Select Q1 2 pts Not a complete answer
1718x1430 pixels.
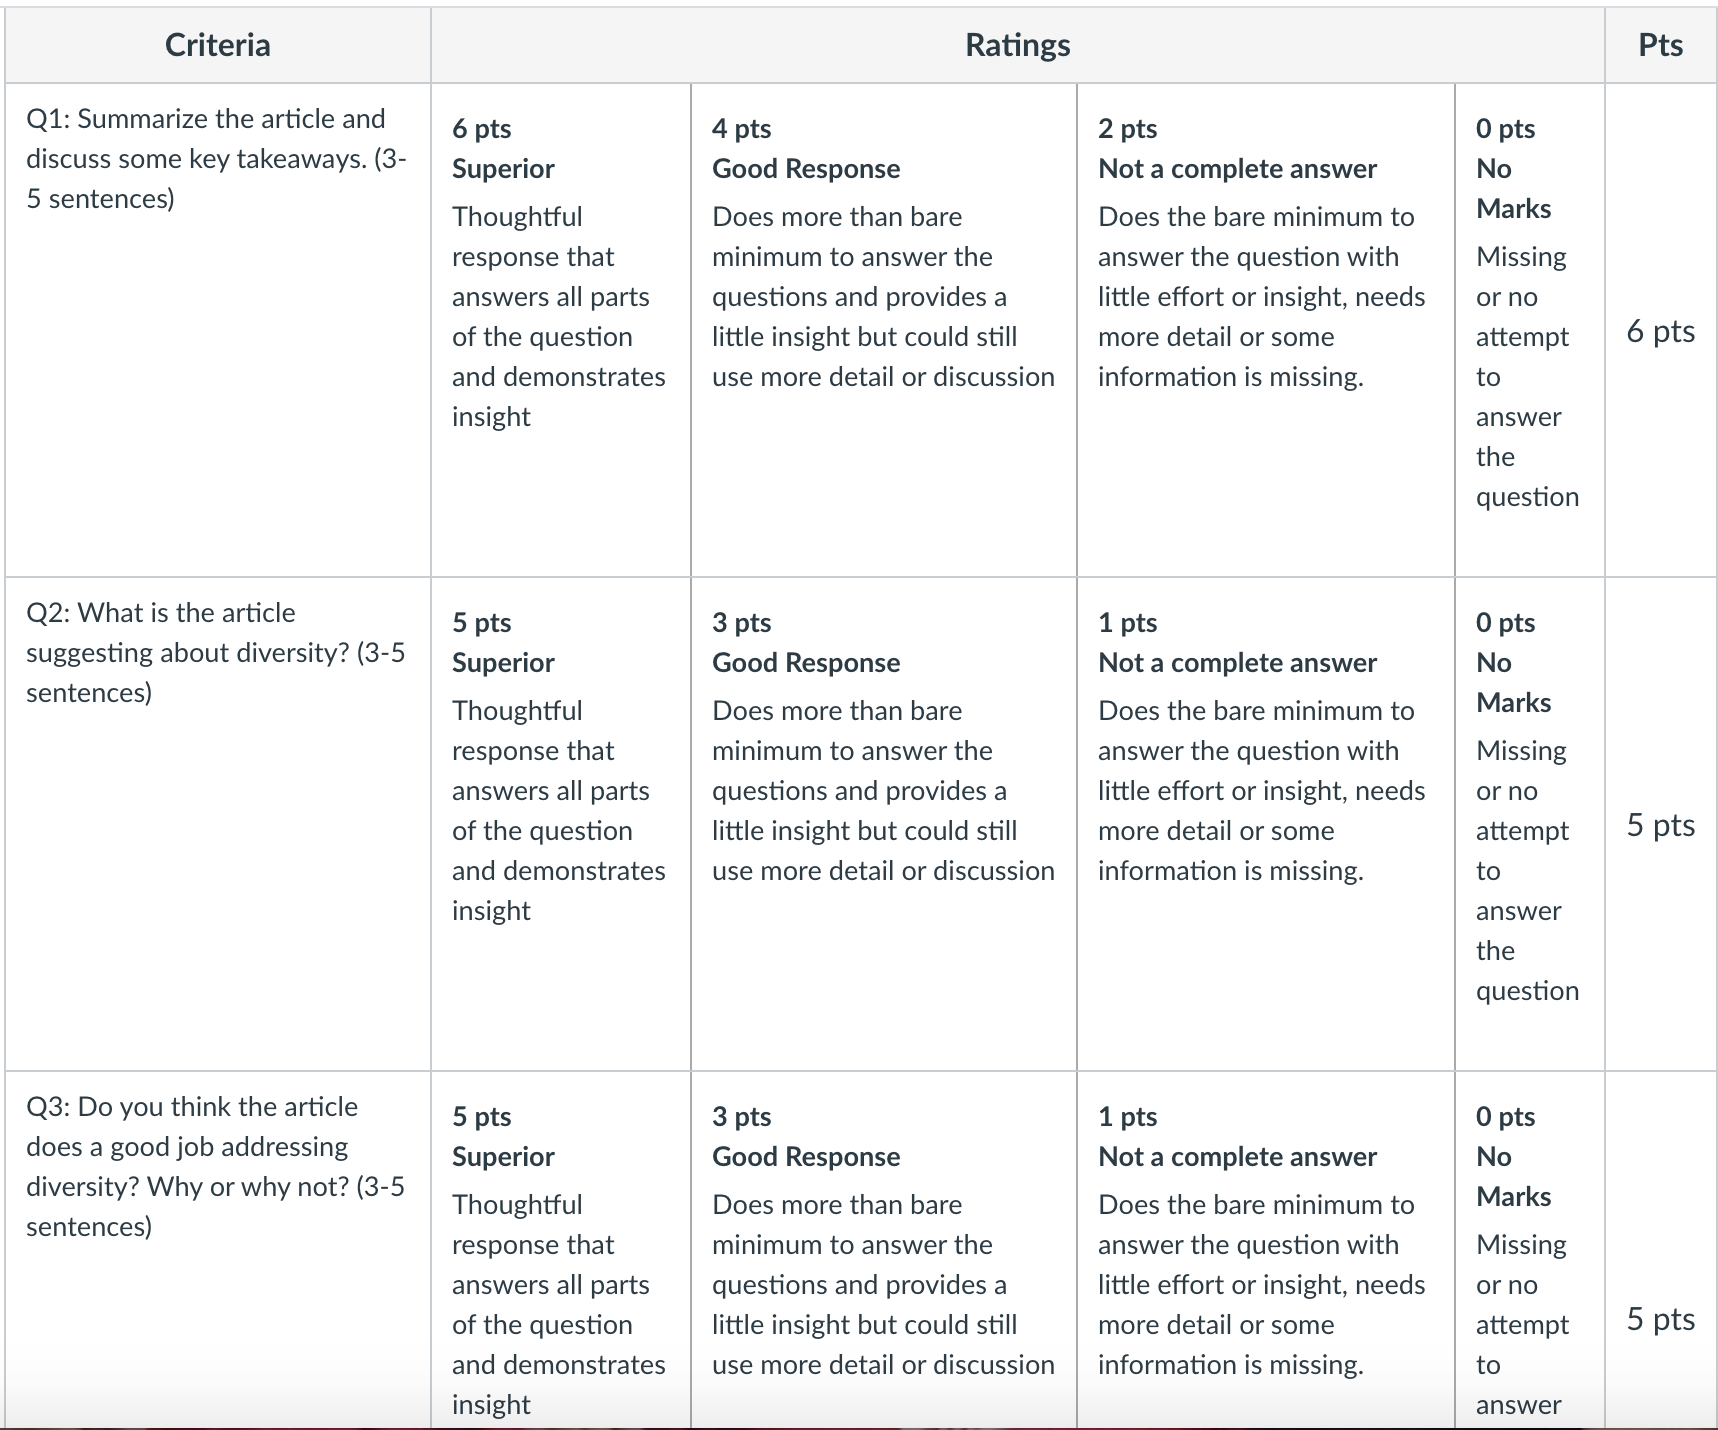point(1265,330)
